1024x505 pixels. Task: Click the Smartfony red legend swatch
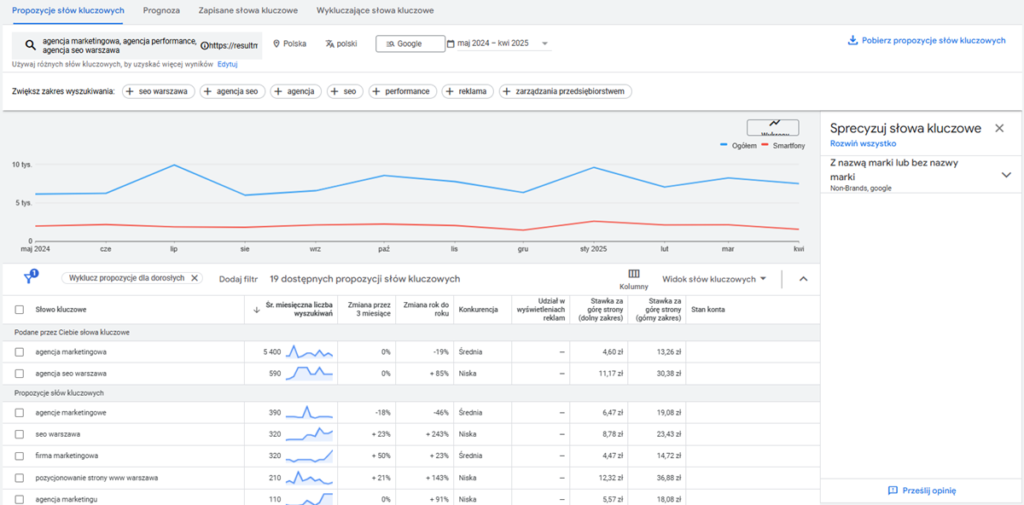pyautogui.click(x=763, y=145)
